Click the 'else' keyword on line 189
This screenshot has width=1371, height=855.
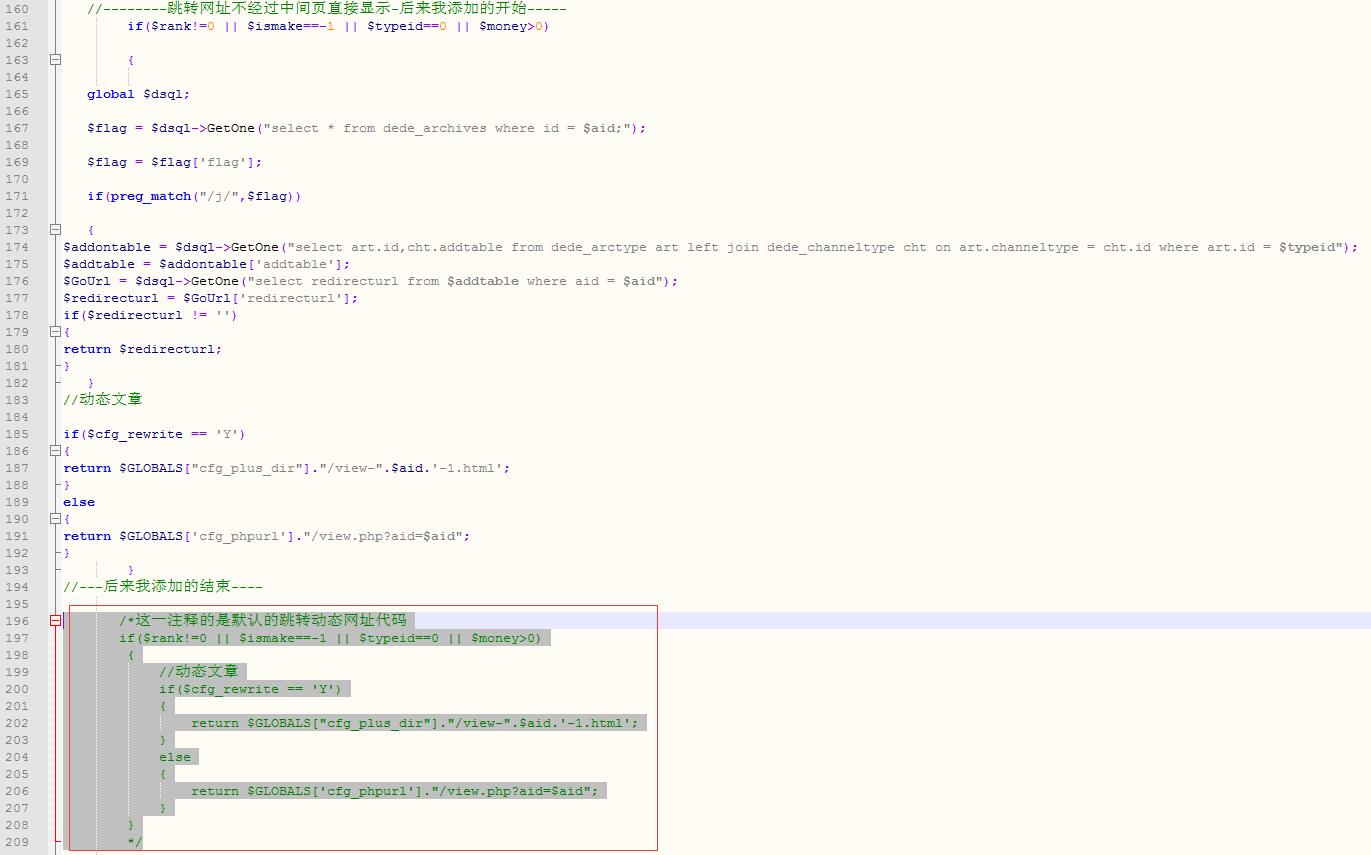click(x=79, y=502)
